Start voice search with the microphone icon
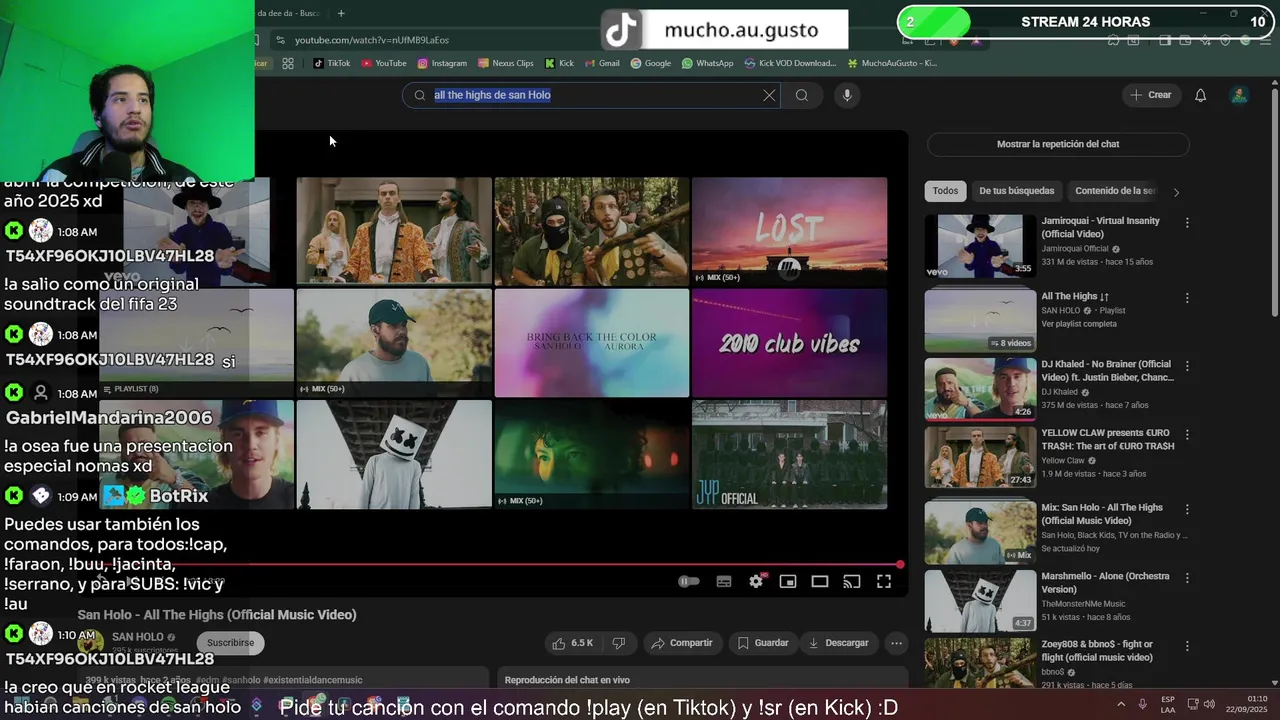Viewport: 1280px width, 720px height. tap(847, 95)
